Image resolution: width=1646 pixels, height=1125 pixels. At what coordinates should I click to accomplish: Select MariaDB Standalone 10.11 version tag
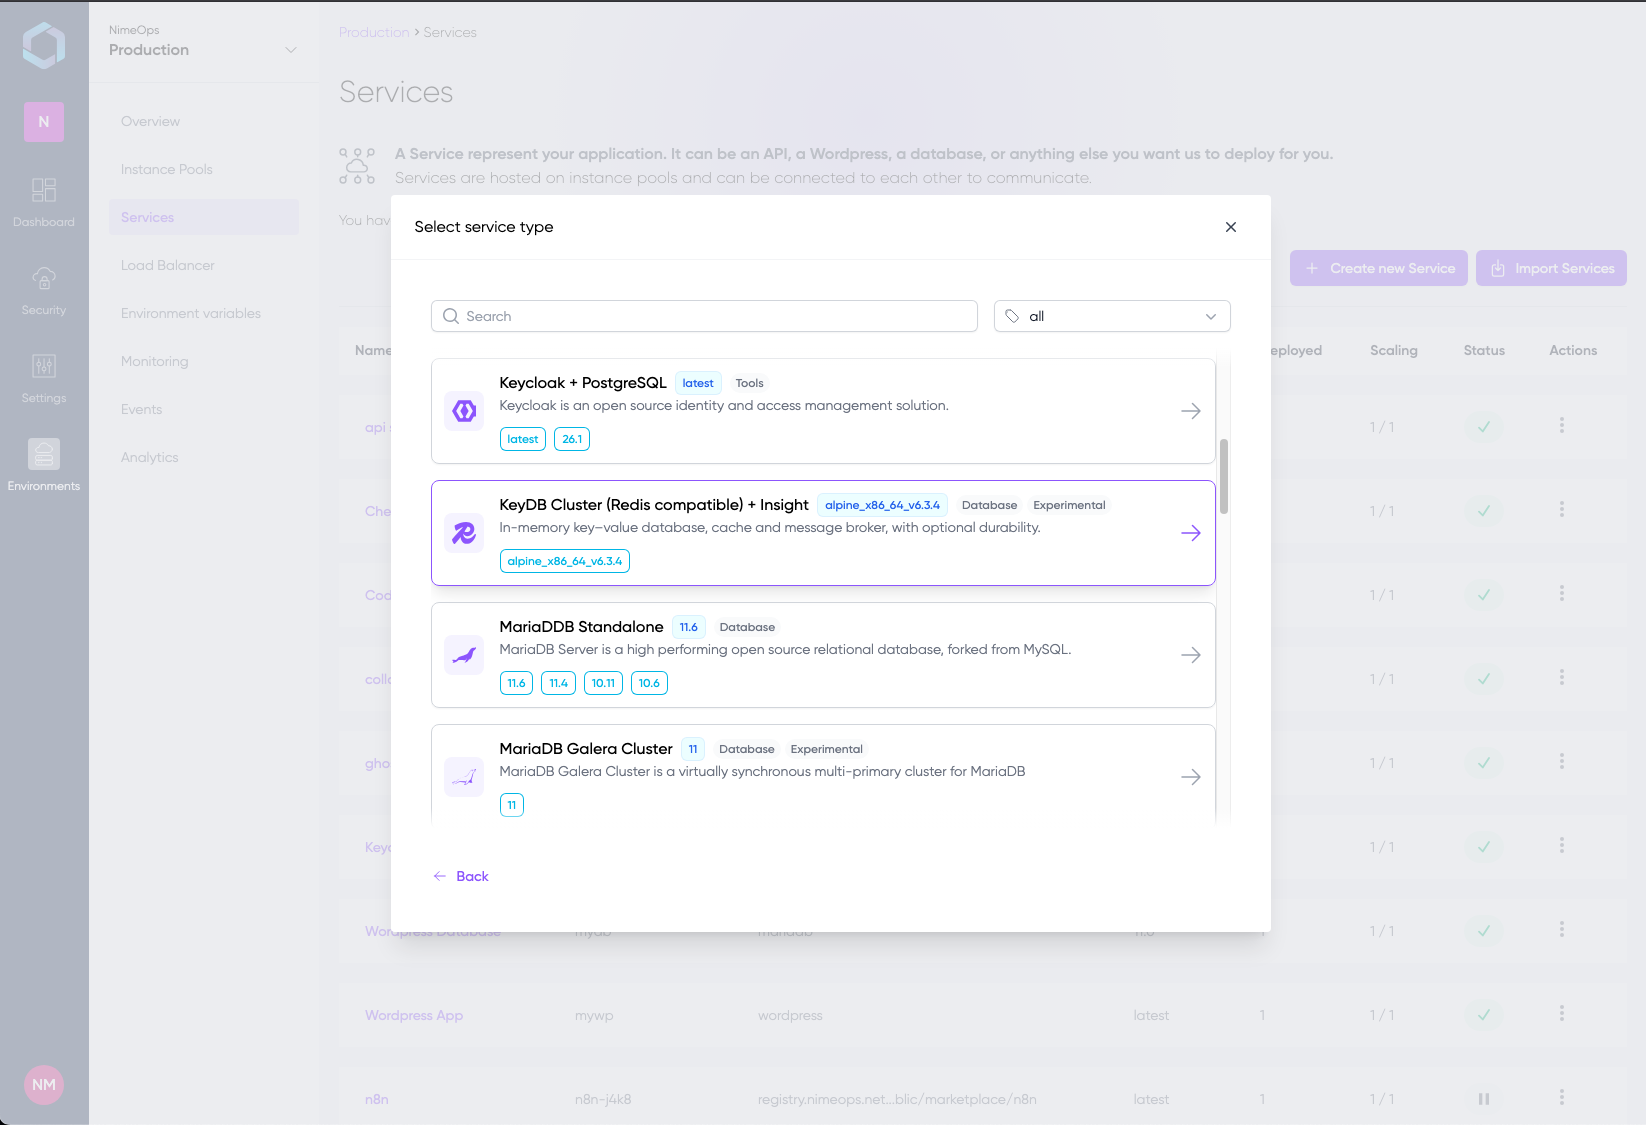coord(603,683)
